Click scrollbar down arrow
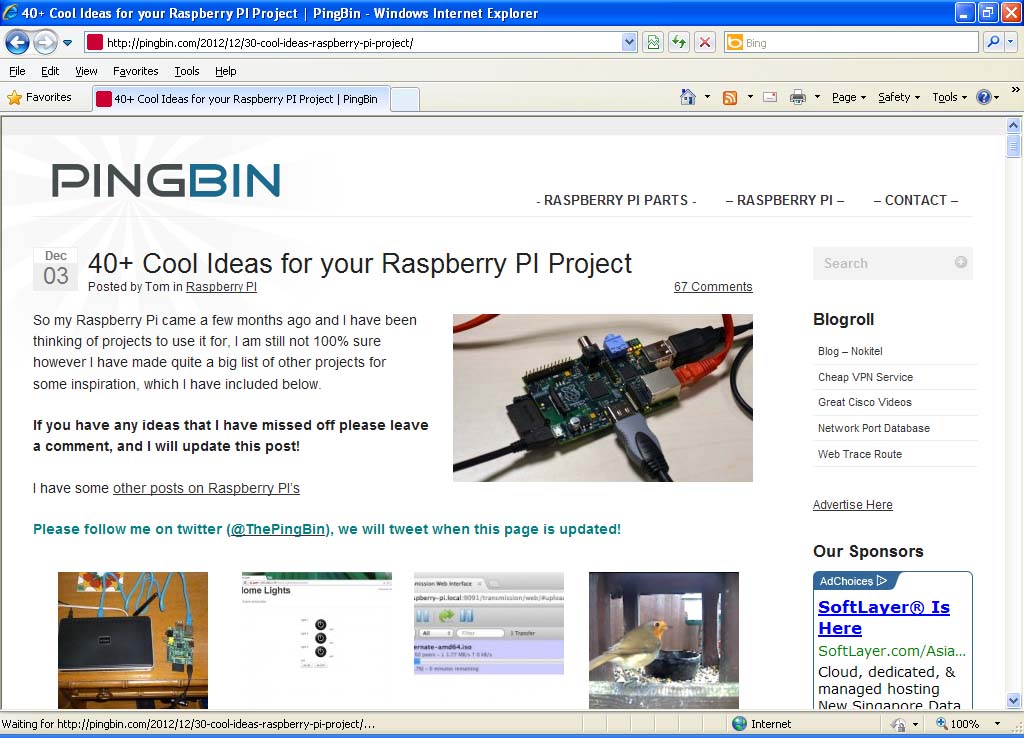Viewport: 1024px width, 738px height. pos(1013,701)
